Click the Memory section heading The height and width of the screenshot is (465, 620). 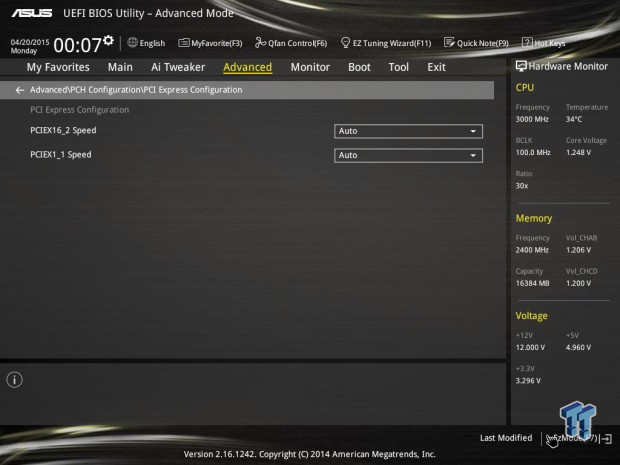[534, 219]
